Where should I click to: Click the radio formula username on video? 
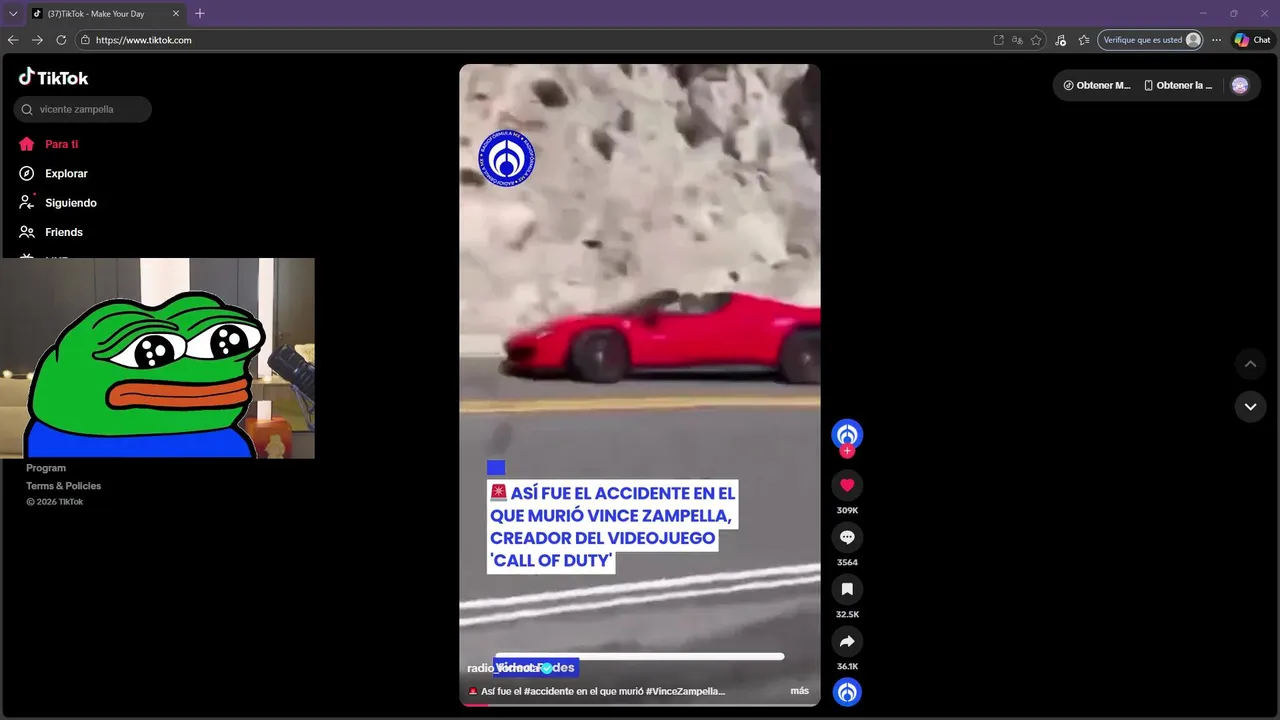point(503,668)
